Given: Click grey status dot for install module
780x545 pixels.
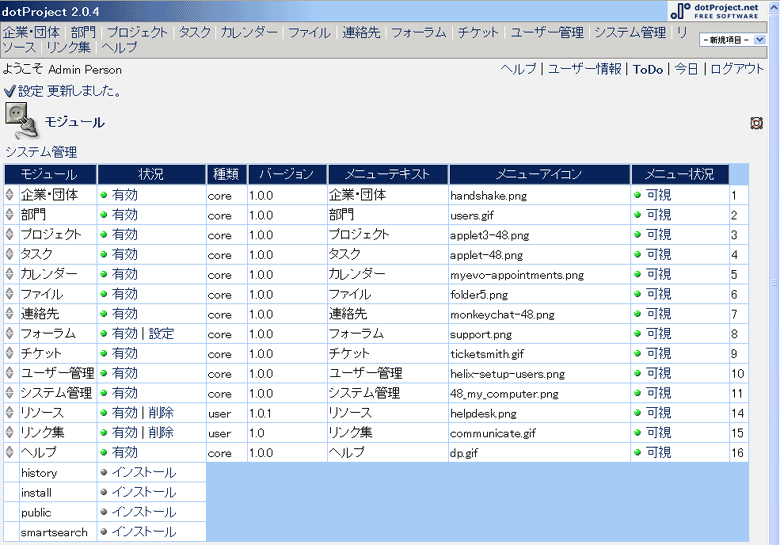Looking at the screenshot, I should [x=104, y=492].
